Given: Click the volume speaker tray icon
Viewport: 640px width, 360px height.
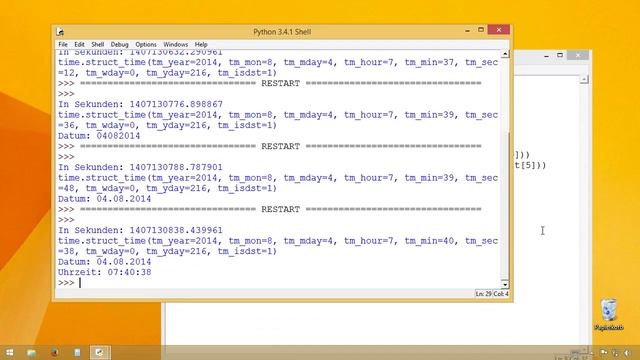Looking at the screenshot, I should pos(627,353).
